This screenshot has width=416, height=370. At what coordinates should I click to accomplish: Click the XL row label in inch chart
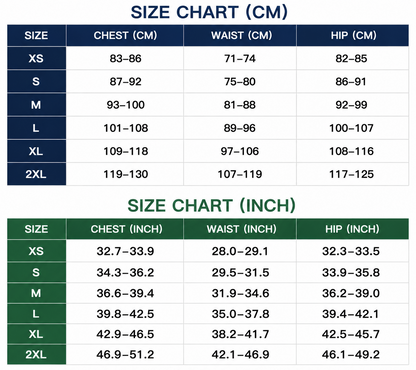click(x=36, y=334)
